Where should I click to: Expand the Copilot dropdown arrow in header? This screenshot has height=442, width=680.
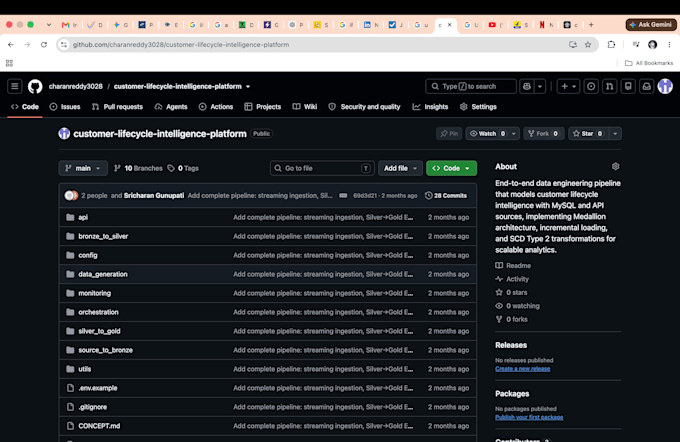pos(540,86)
